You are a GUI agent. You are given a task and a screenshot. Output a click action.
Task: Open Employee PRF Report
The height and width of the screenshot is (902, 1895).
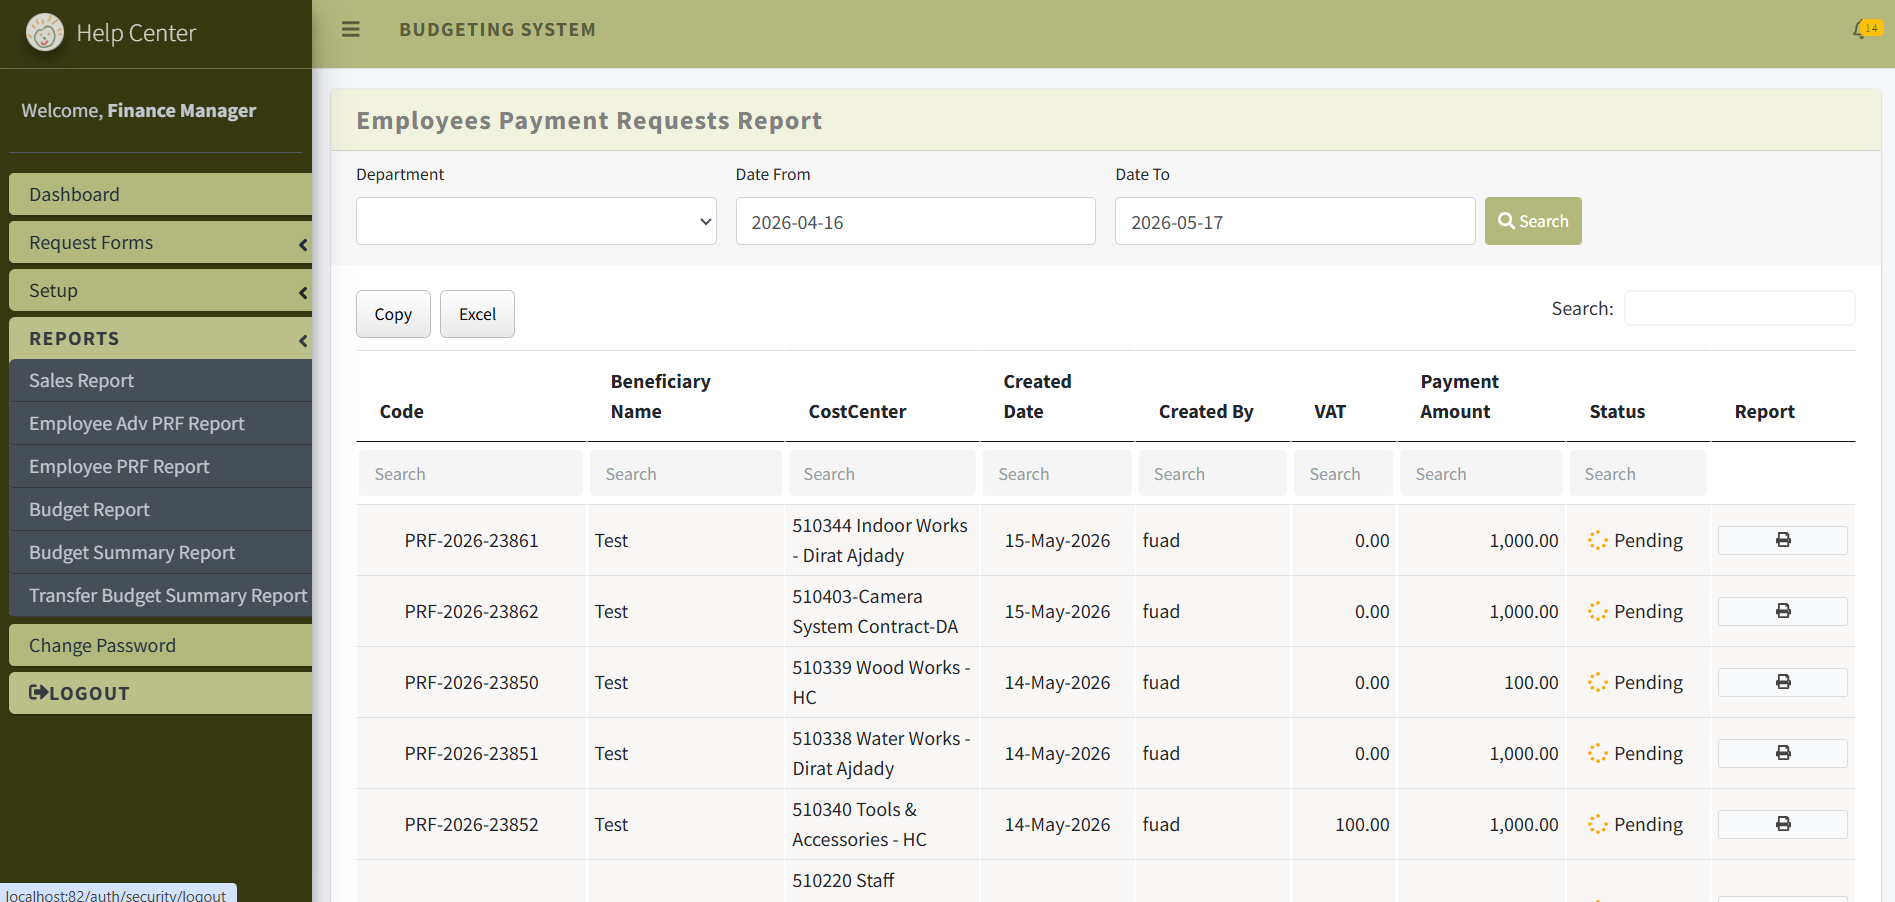pyautogui.click(x=160, y=466)
